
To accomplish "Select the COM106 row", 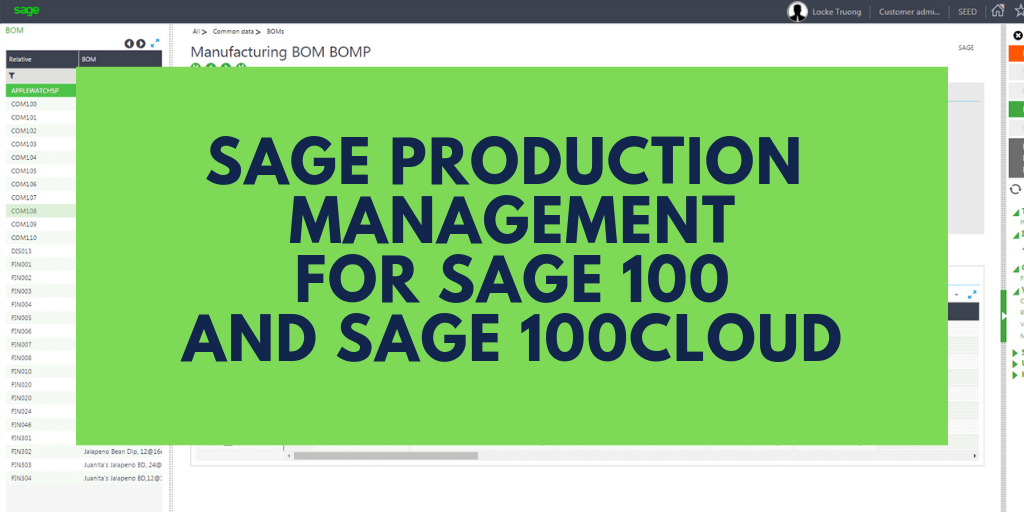I will (42, 184).
